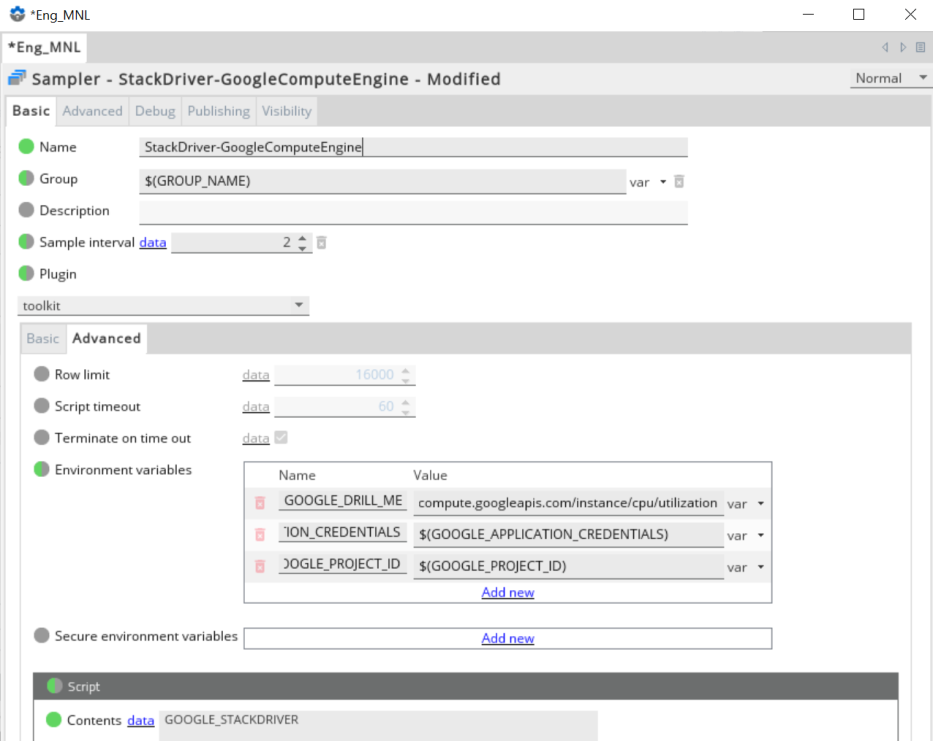Open var dropdown for ION_CREDENTIALS row
933x741 pixels.
pos(760,535)
